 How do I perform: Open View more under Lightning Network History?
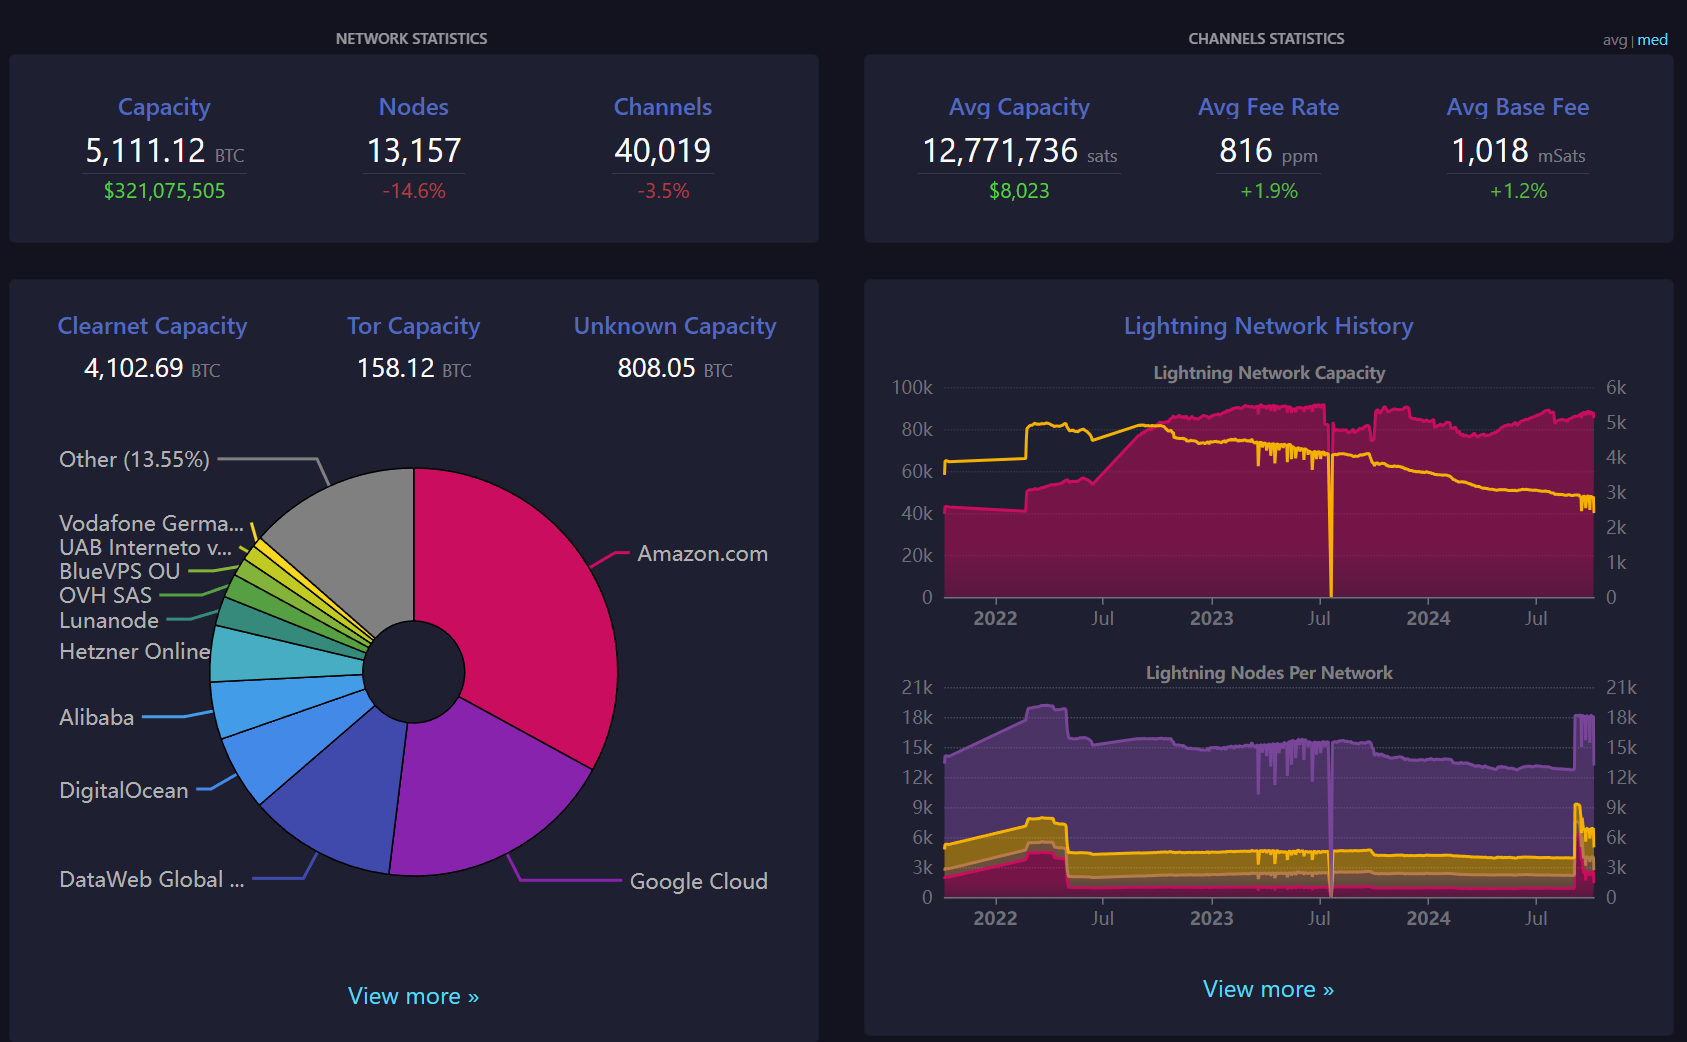(x=1267, y=989)
